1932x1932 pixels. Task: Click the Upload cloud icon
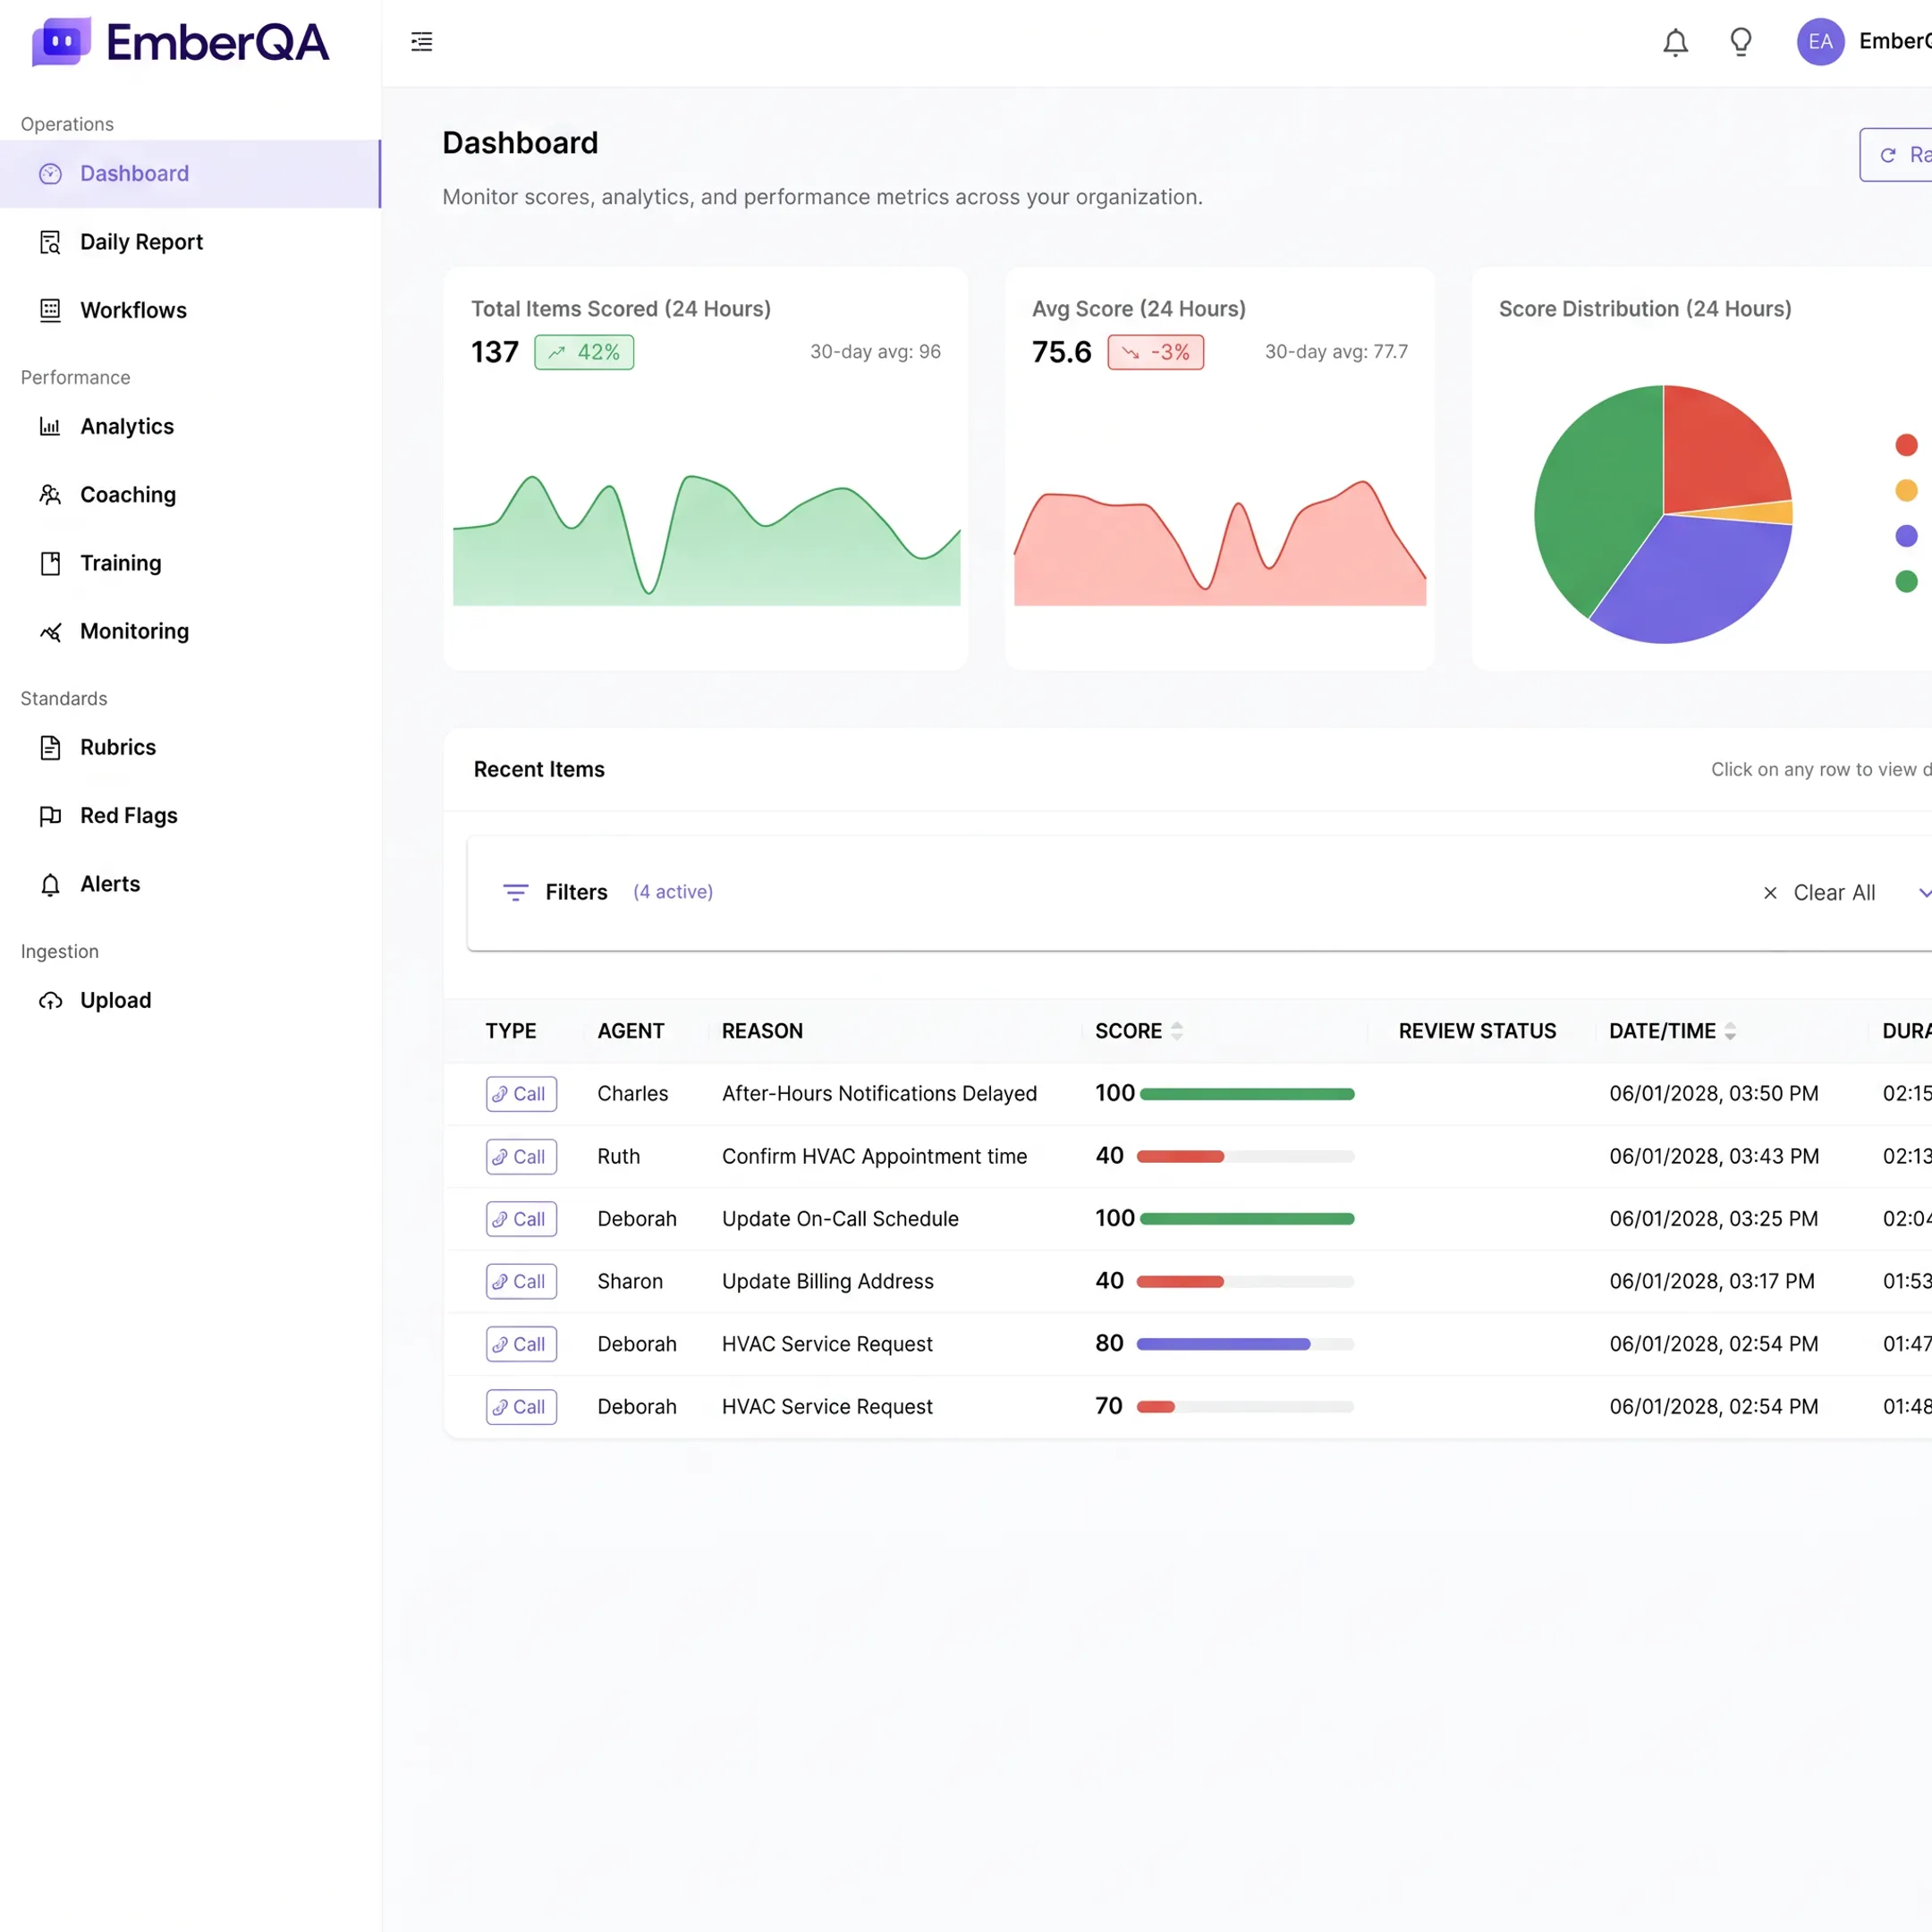click(x=50, y=1001)
